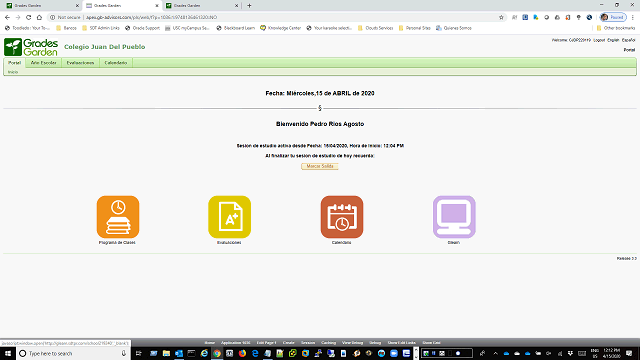The image size is (640, 360).
Task: Click the Marcar Salida button
Action: click(x=320, y=166)
